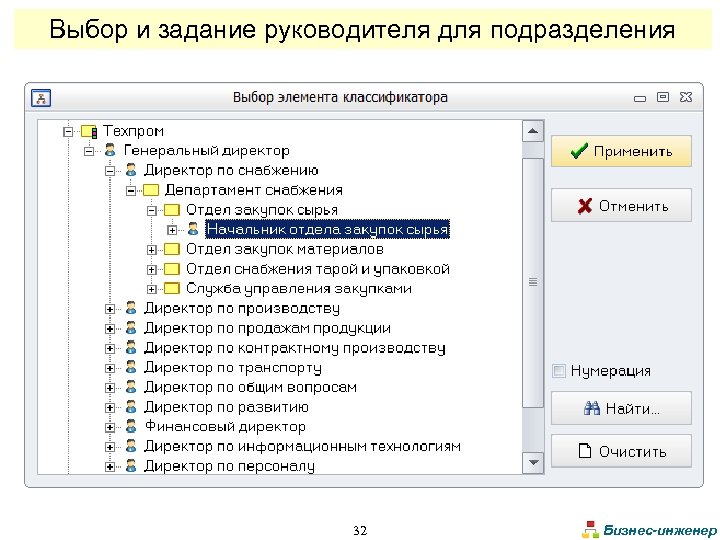Select the Отдел закупок сырья row
Image resolution: width=720 pixels, height=540 pixels.
(262, 210)
